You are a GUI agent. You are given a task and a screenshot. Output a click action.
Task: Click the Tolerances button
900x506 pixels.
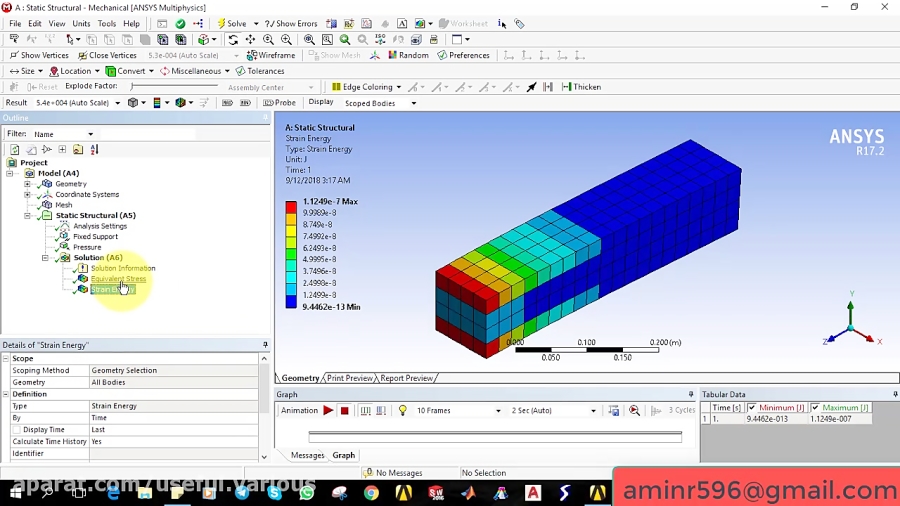coord(260,71)
